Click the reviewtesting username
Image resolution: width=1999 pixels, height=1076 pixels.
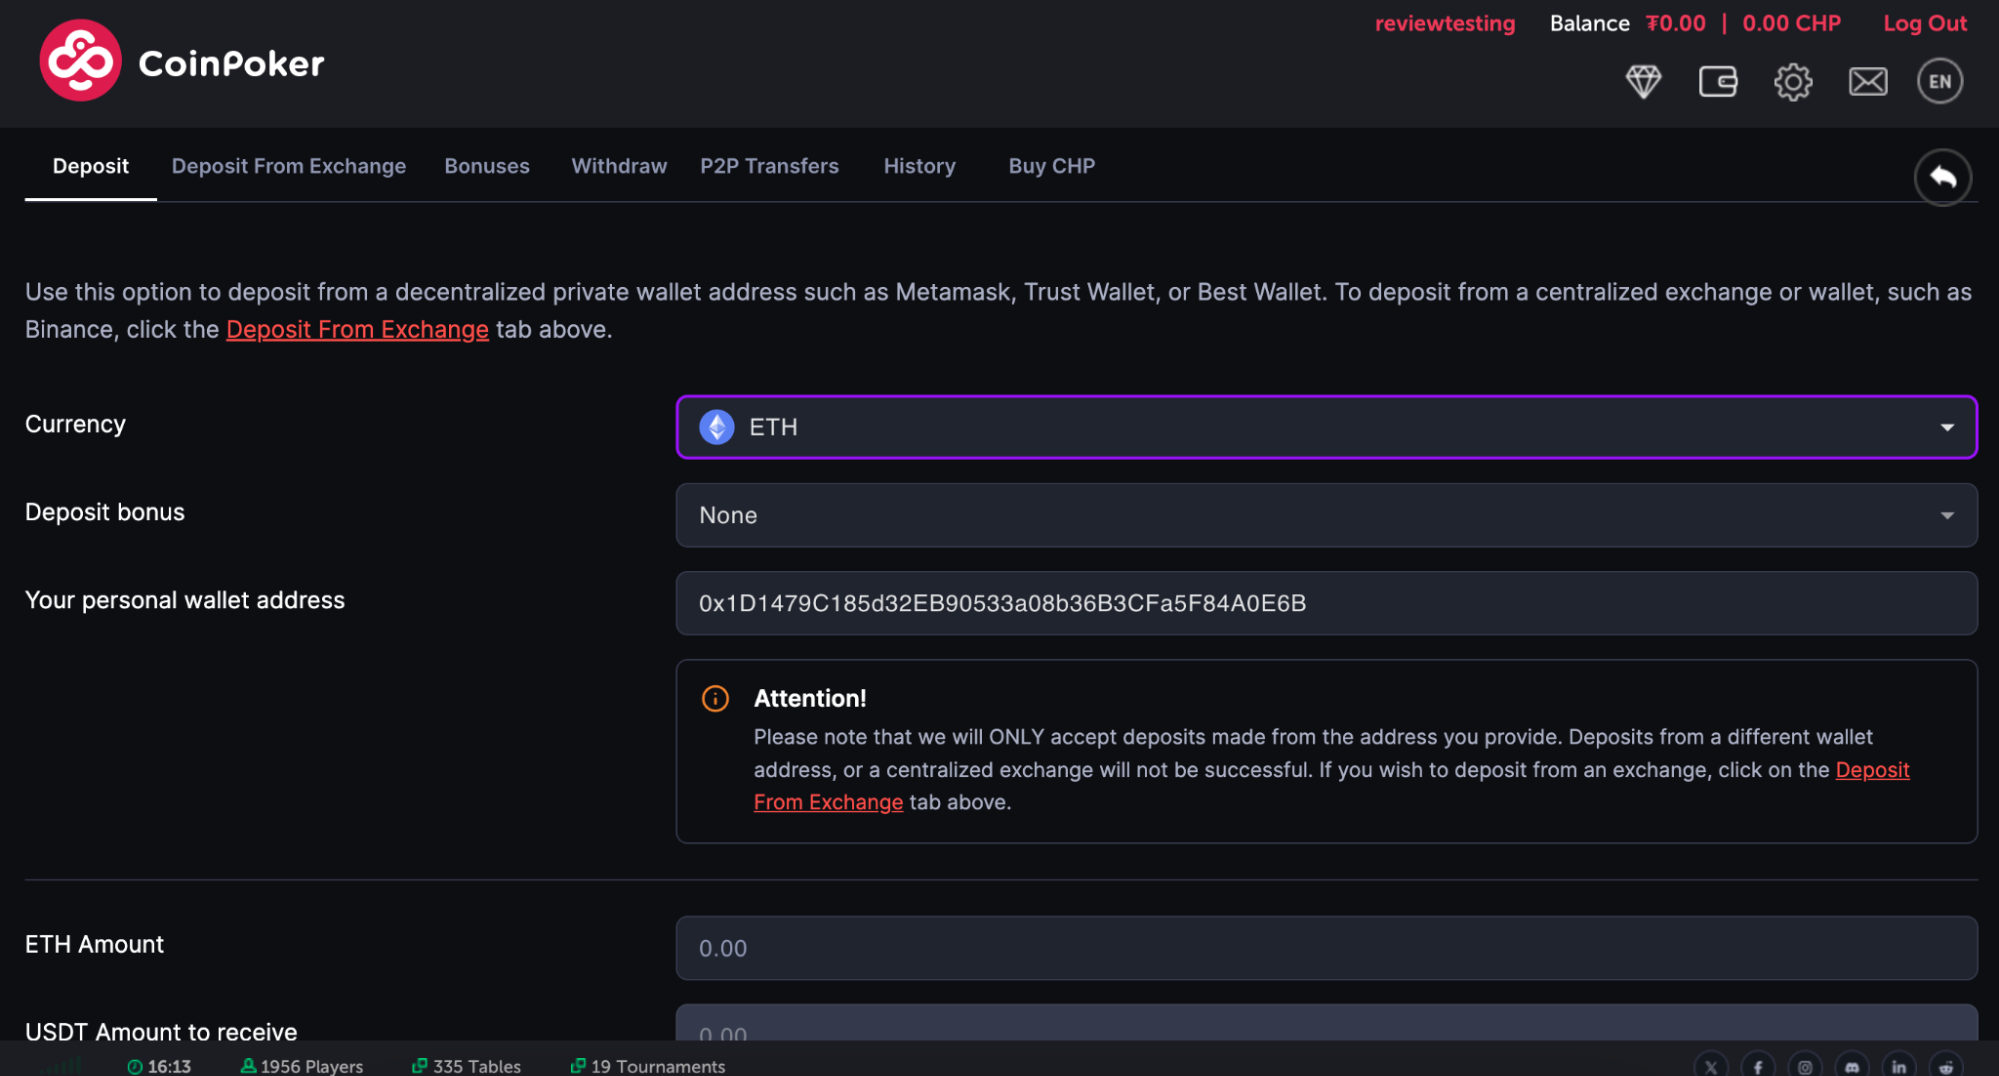click(1445, 24)
